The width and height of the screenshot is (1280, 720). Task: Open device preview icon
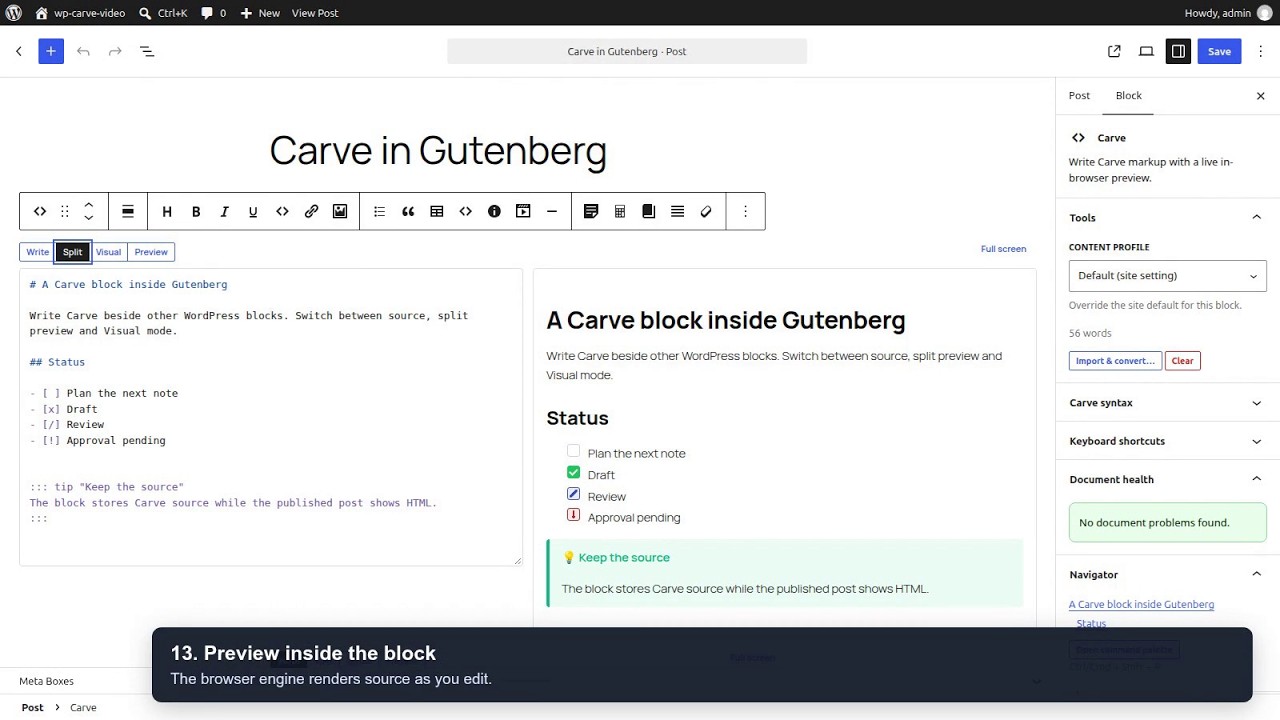(1146, 51)
